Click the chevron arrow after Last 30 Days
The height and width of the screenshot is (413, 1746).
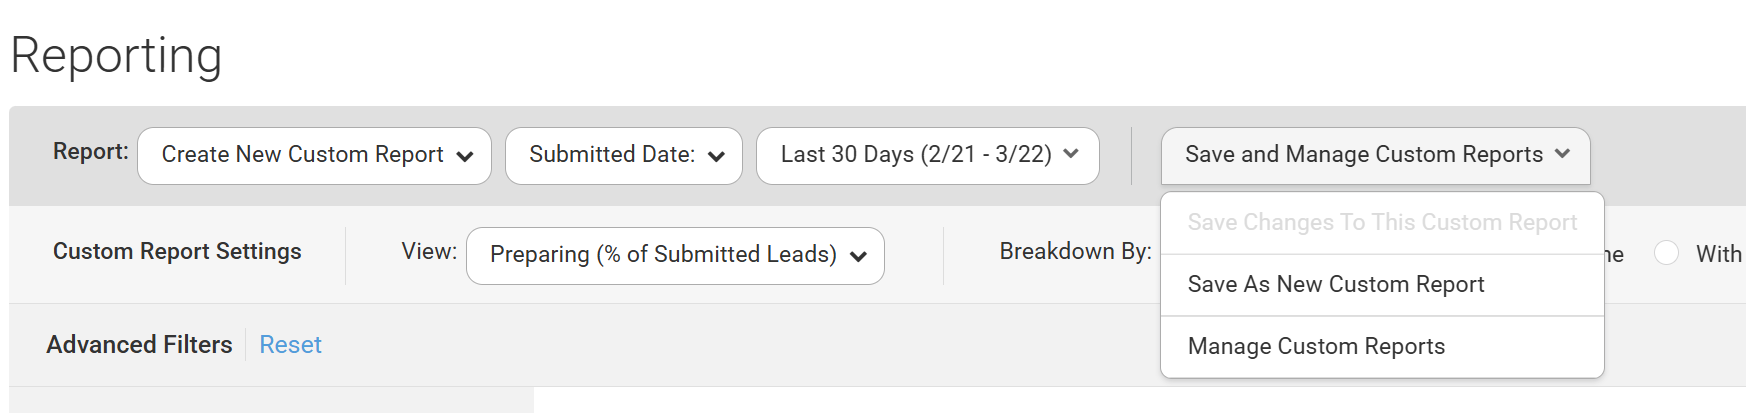[1071, 154]
